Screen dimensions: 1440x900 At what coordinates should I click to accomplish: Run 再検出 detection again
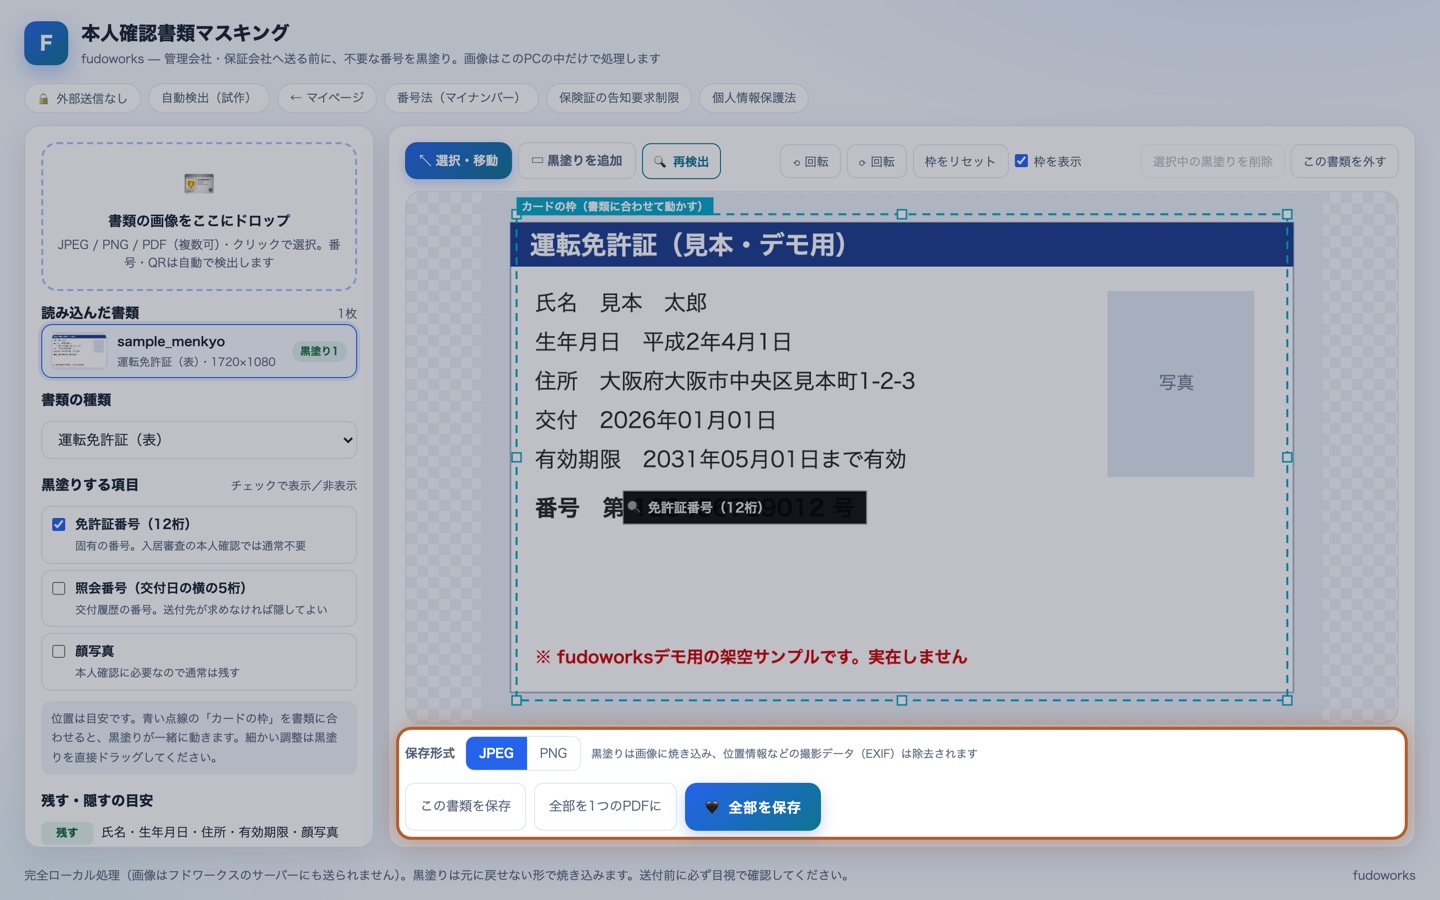pos(681,161)
